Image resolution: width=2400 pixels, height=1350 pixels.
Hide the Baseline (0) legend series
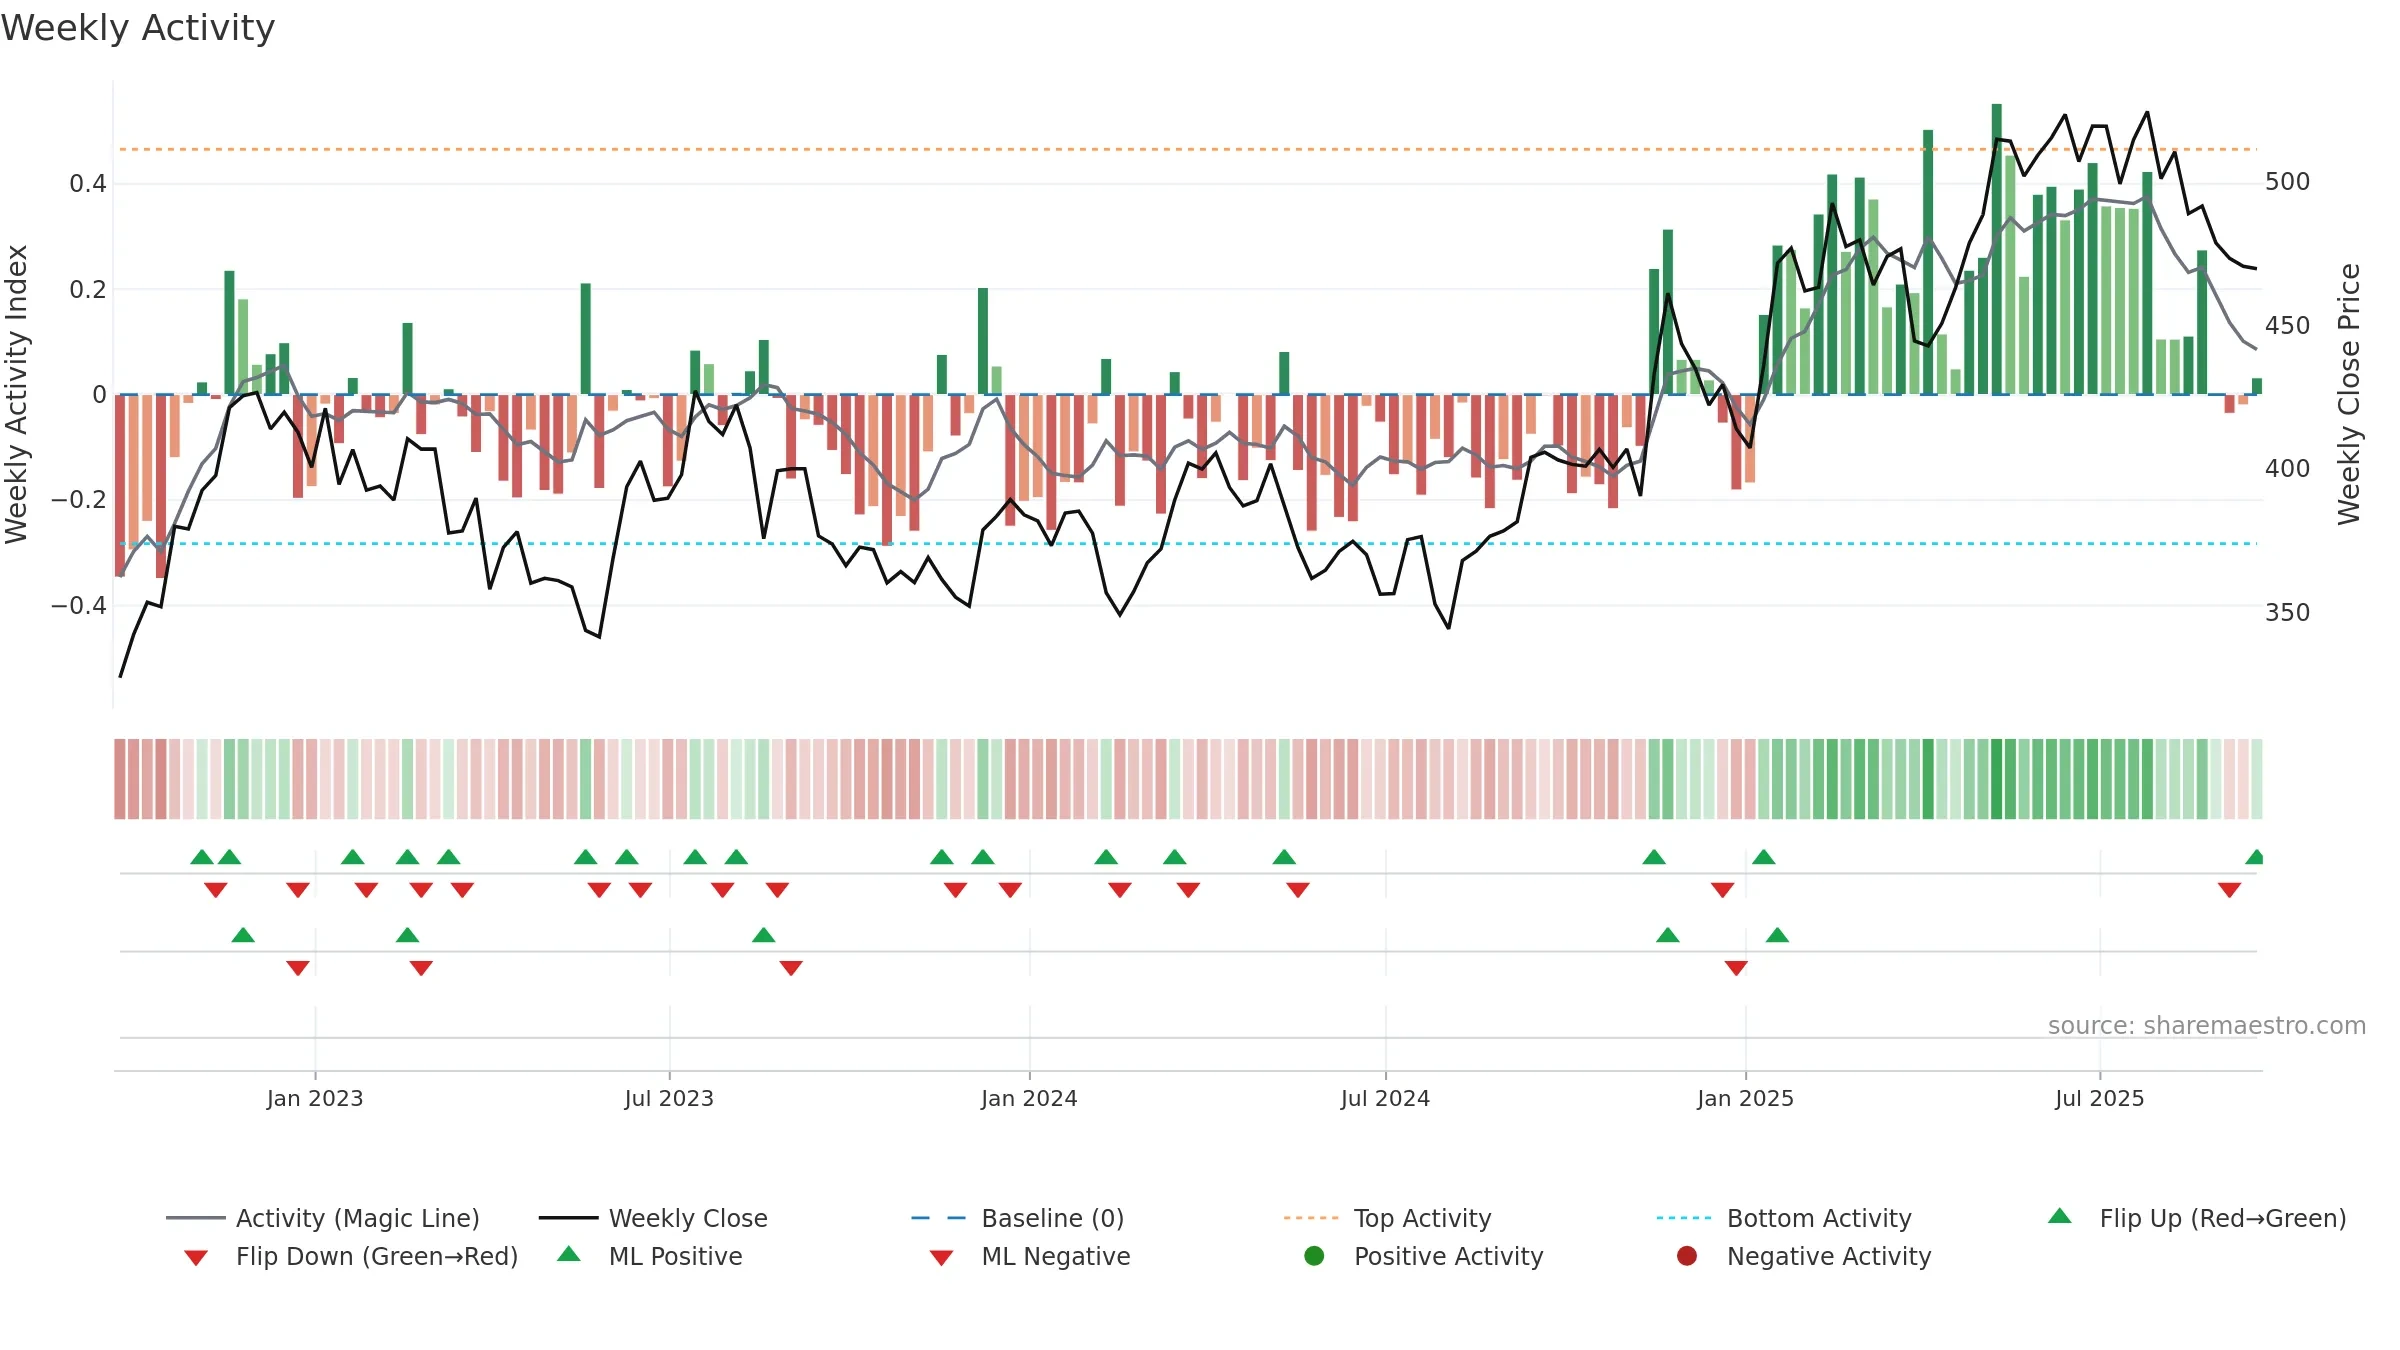pyautogui.click(x=1018, y=1218)
